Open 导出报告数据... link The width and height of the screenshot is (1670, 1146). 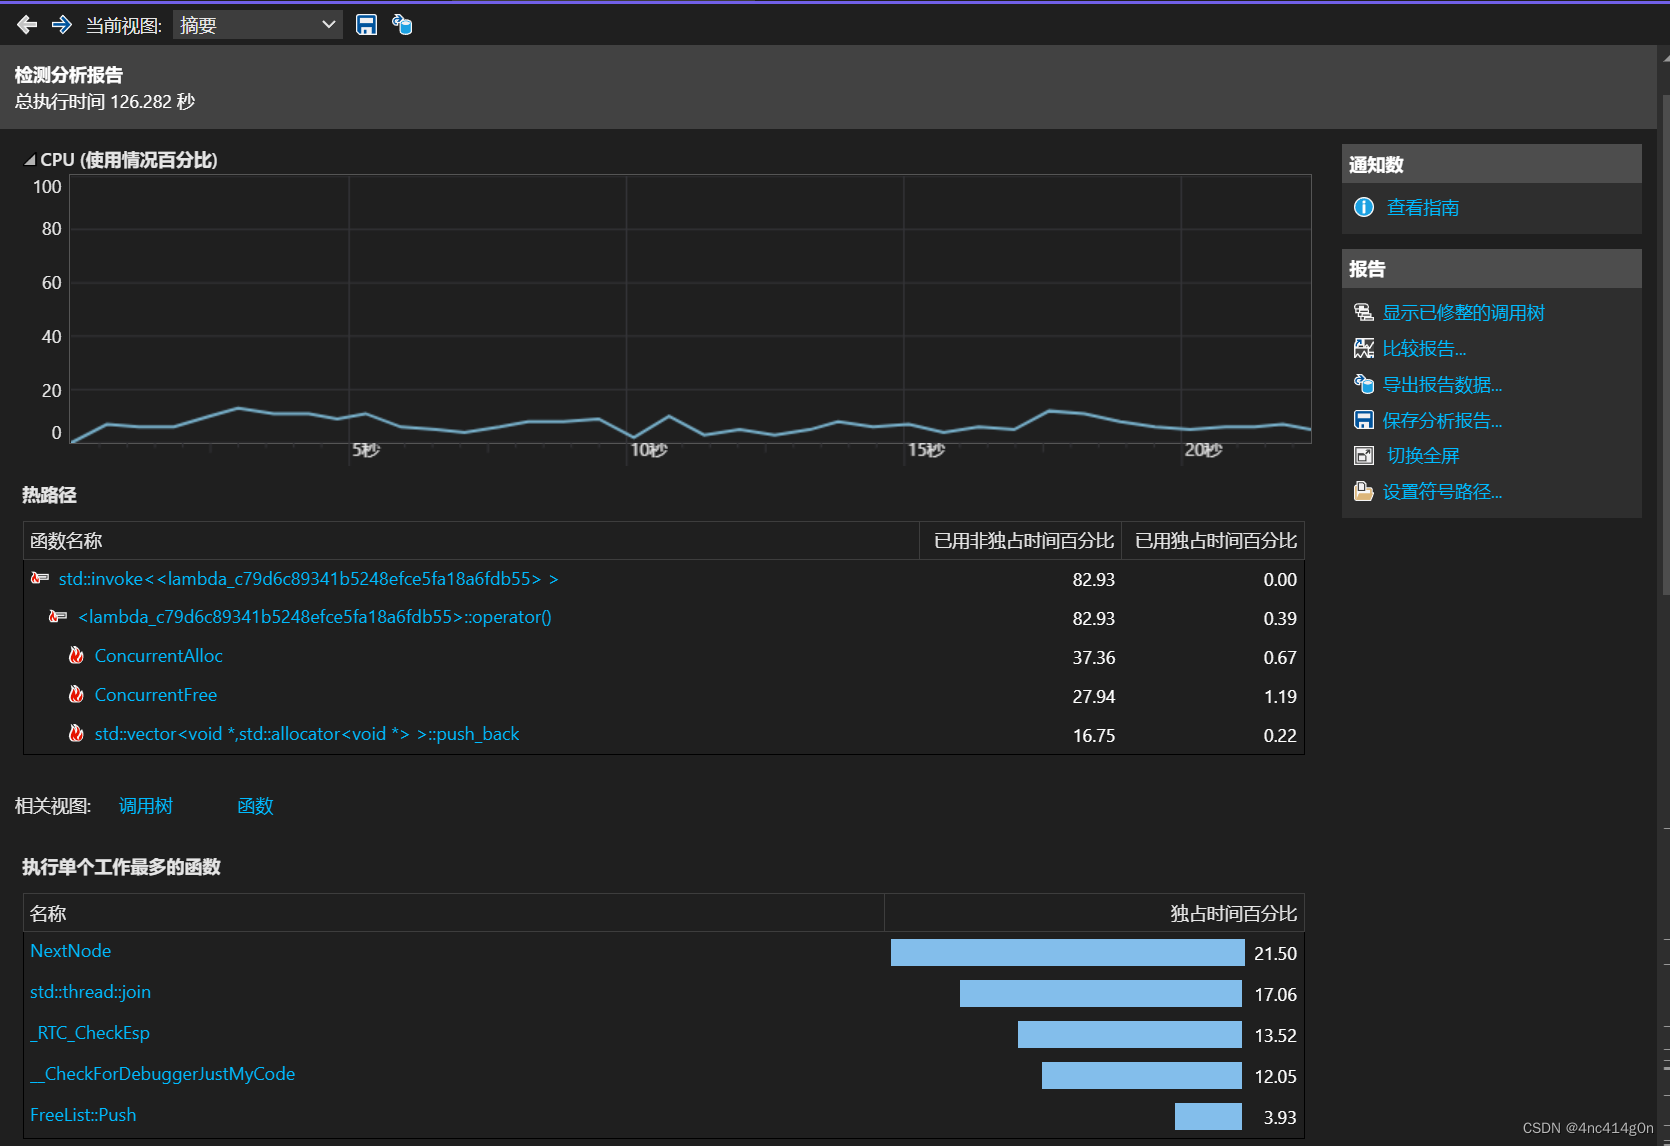1442,385
